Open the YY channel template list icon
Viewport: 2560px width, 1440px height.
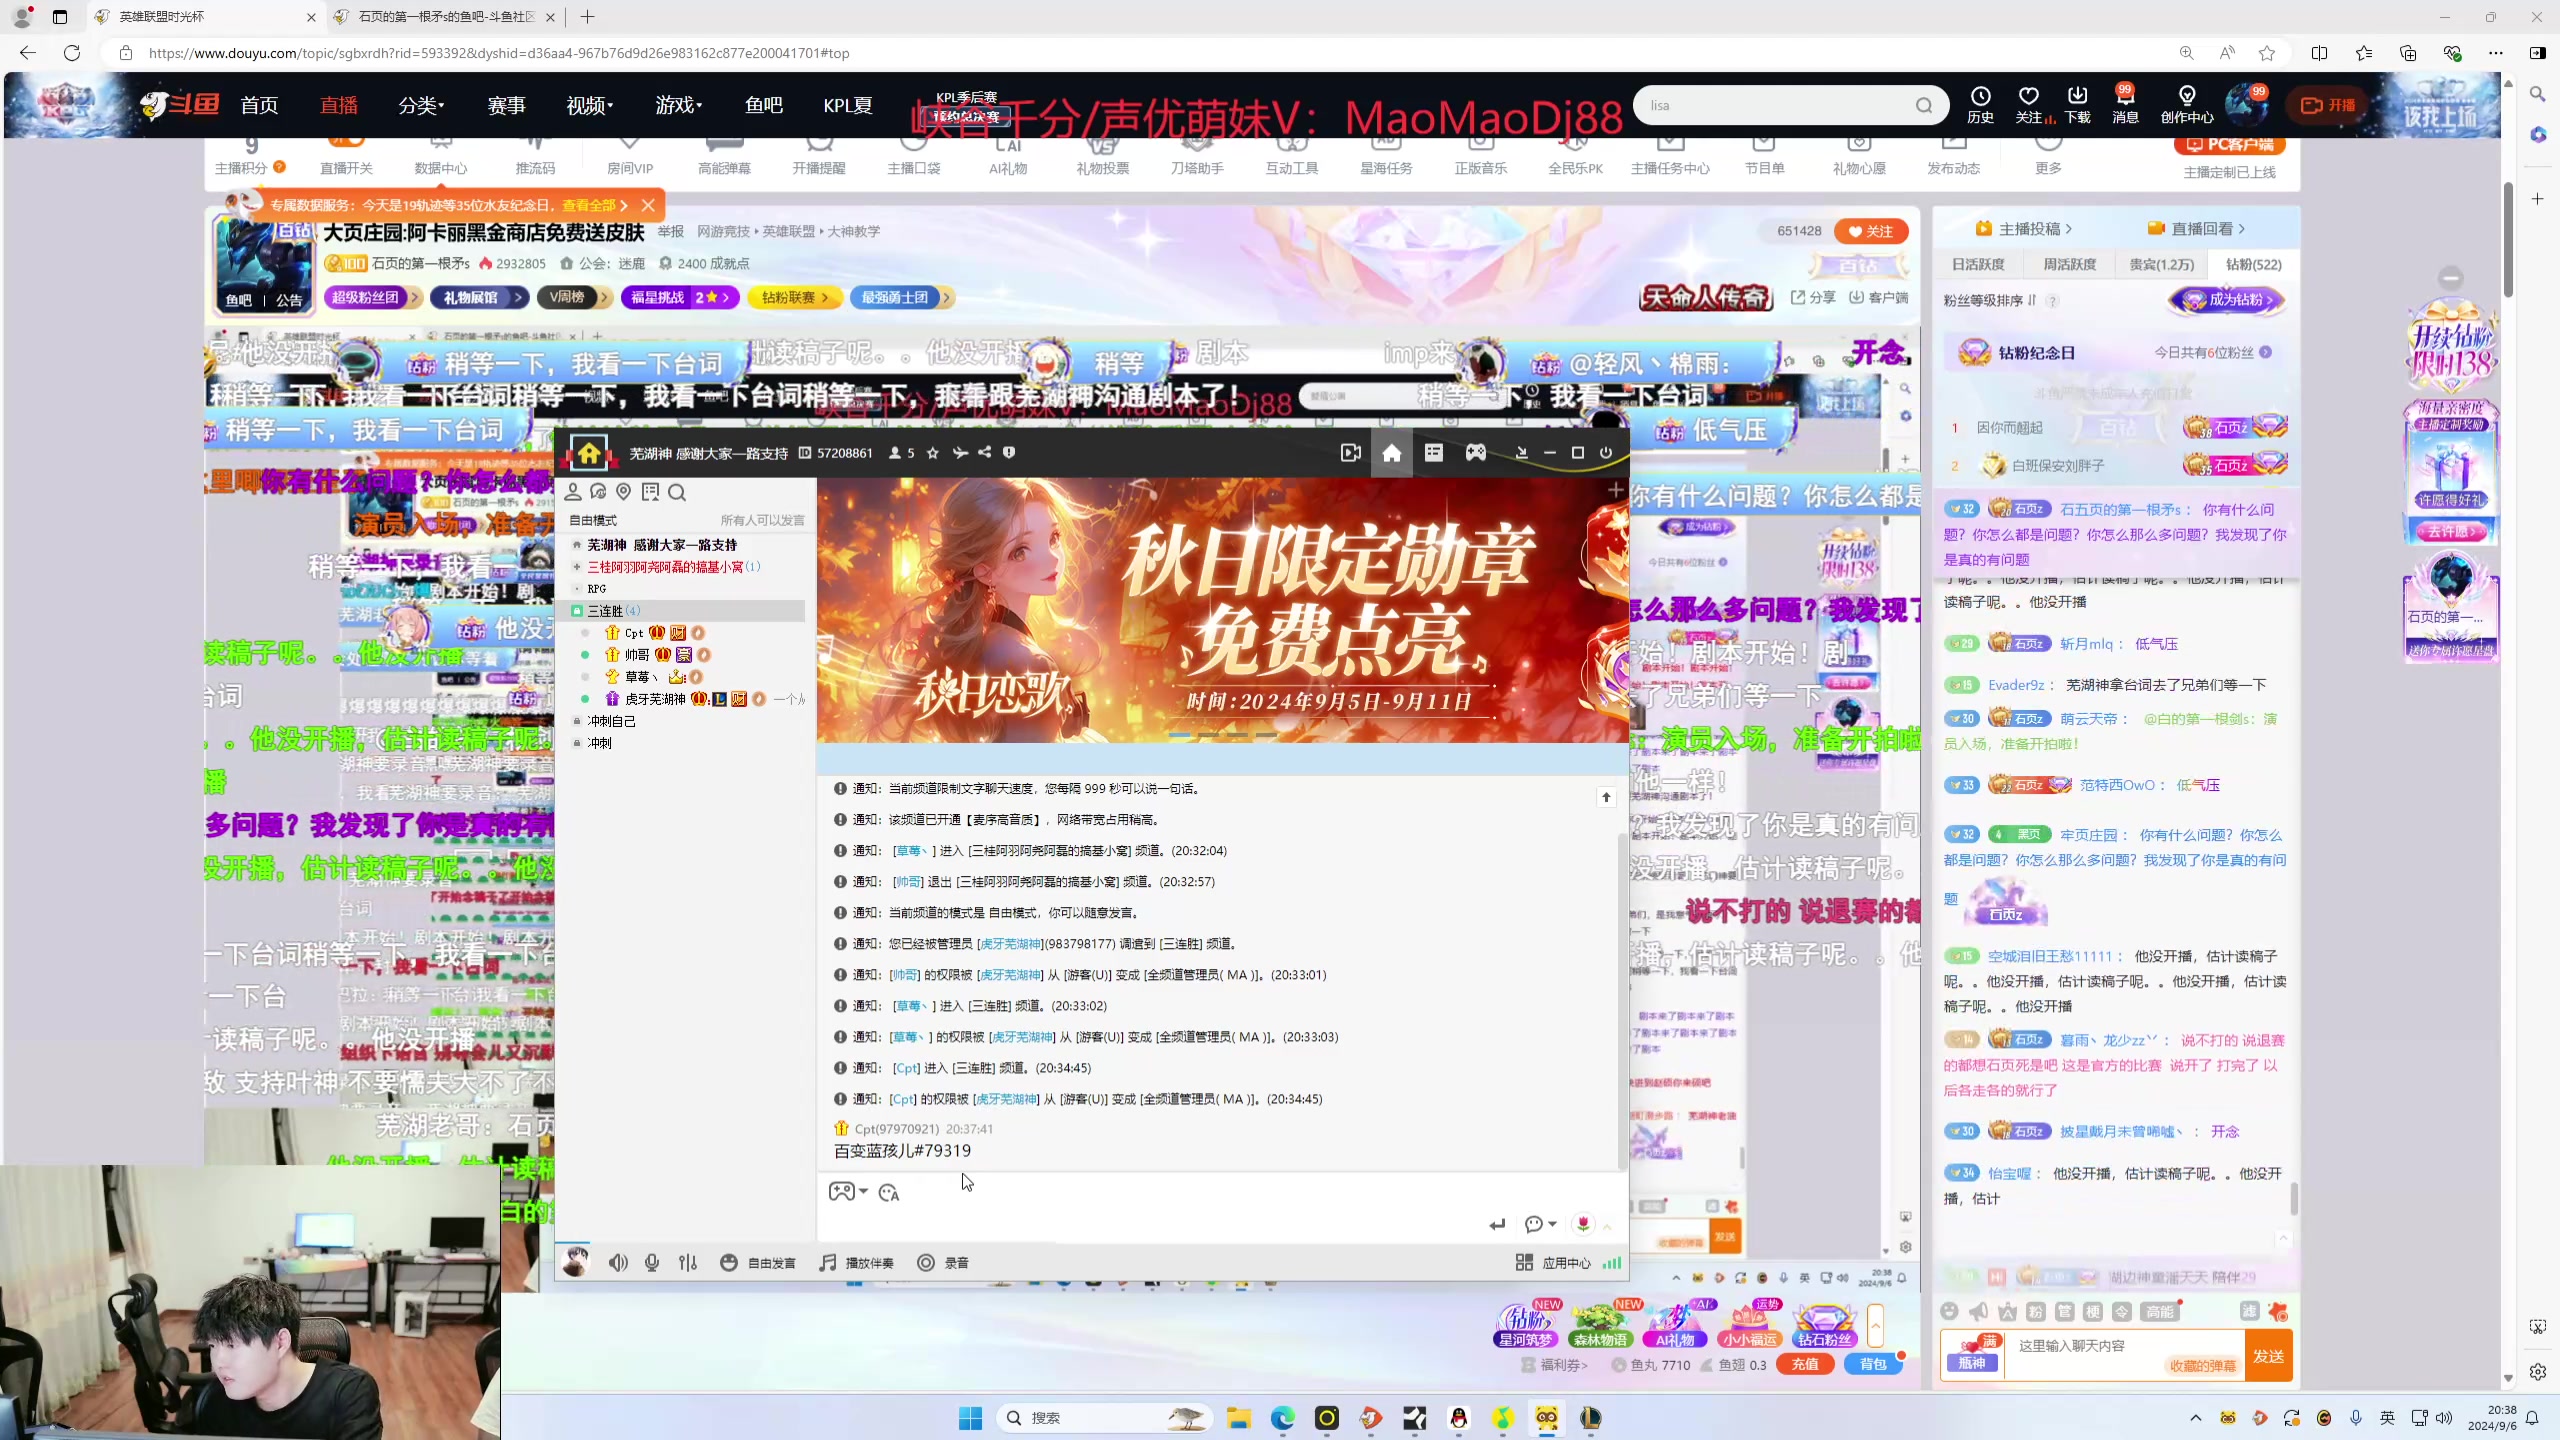click(x=1433, y=453)
